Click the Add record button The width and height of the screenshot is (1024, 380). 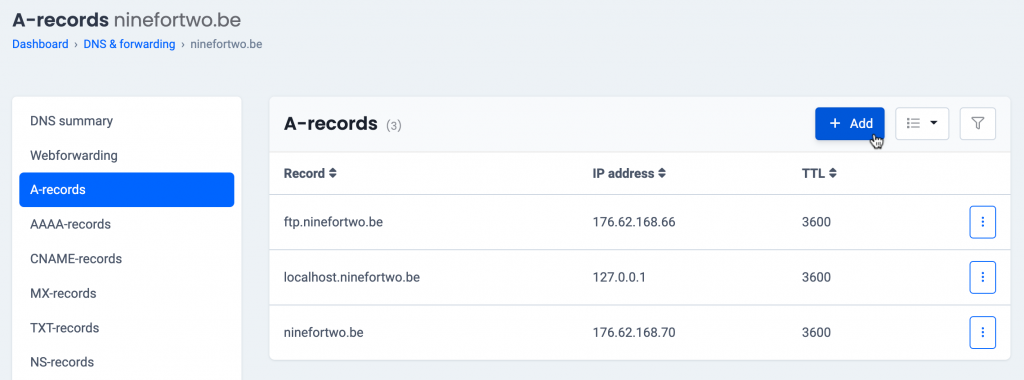(850, 123)
